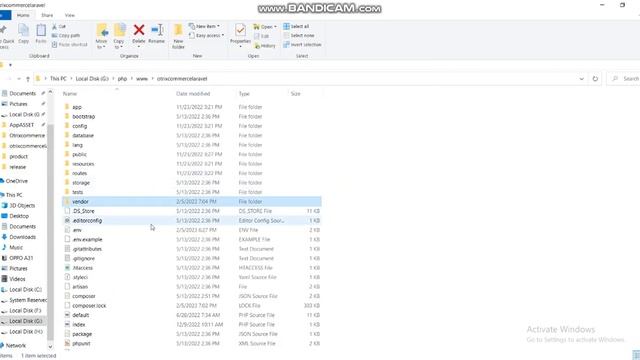Open the Easy access dropdown

207,36
